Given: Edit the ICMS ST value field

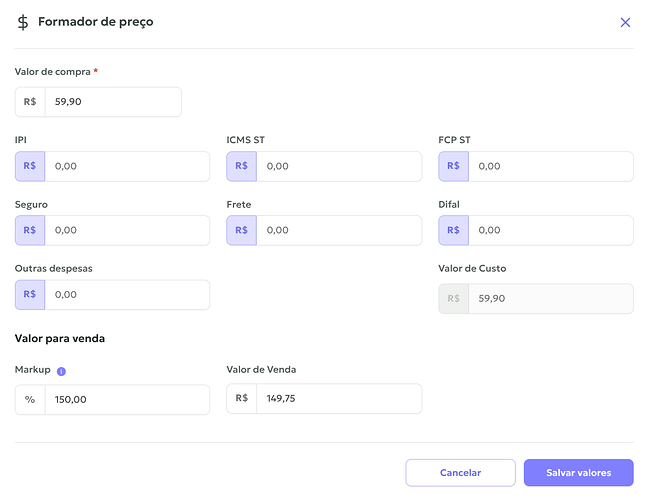Looking at the screenshot, I should (x=338, y=166).
